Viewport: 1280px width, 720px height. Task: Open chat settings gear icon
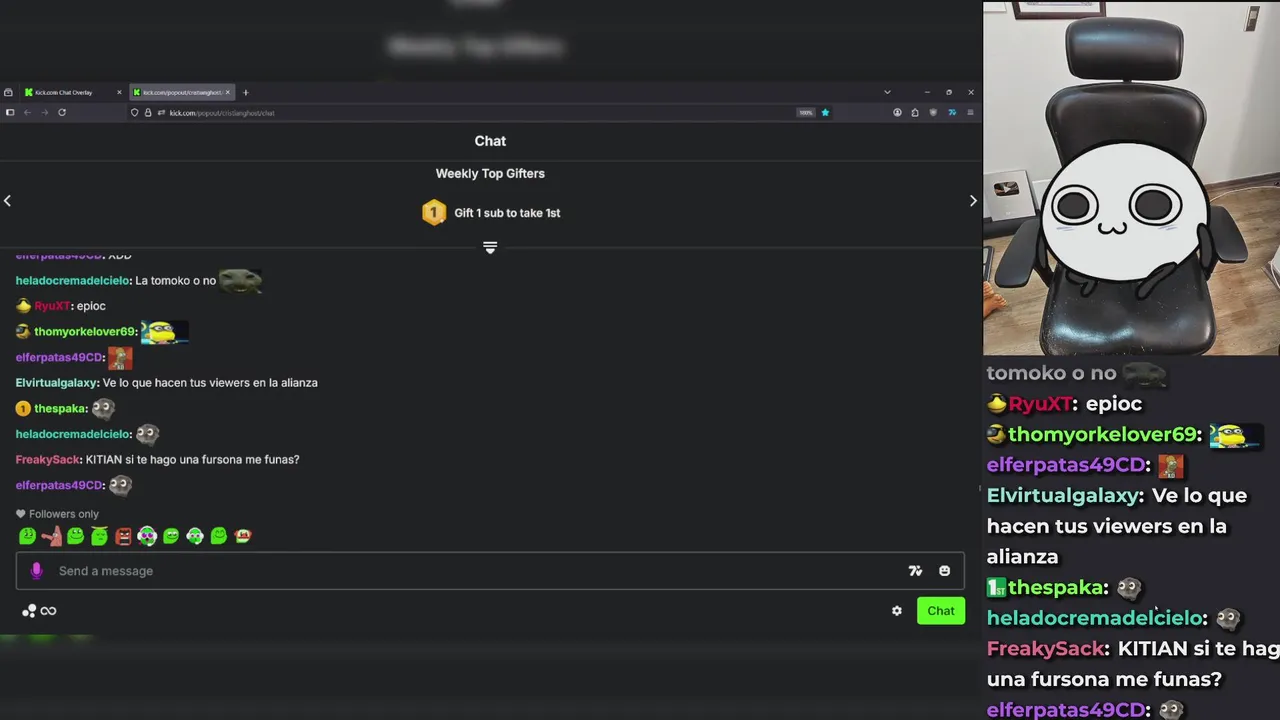[x=897, y=611]
